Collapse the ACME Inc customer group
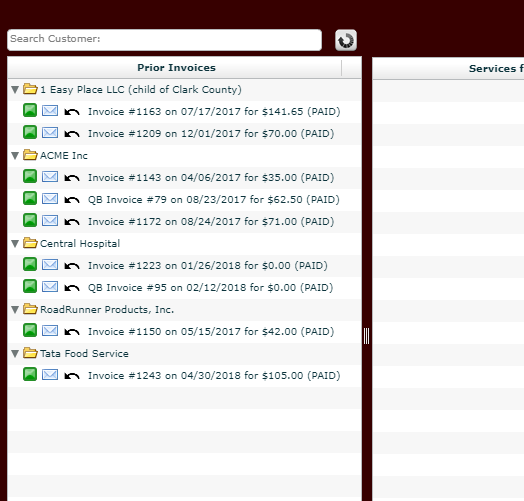Viewport: 524px width, 501px height. tap(15, 155)
